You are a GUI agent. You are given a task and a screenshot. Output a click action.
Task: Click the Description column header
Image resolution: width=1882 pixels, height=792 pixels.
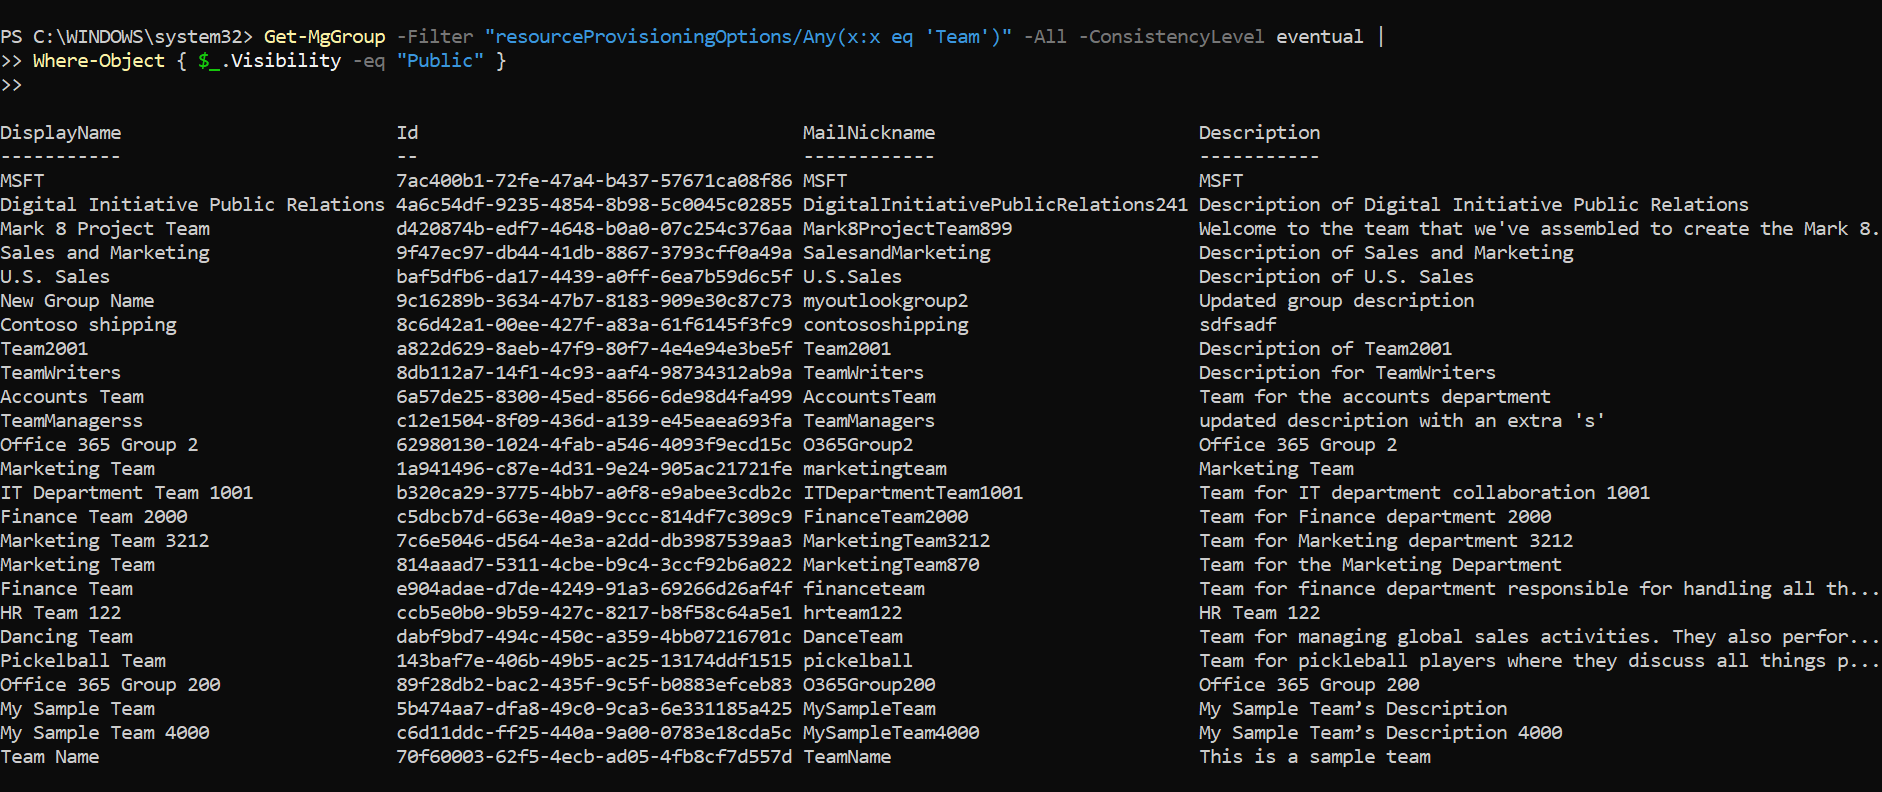(1259, 133)
